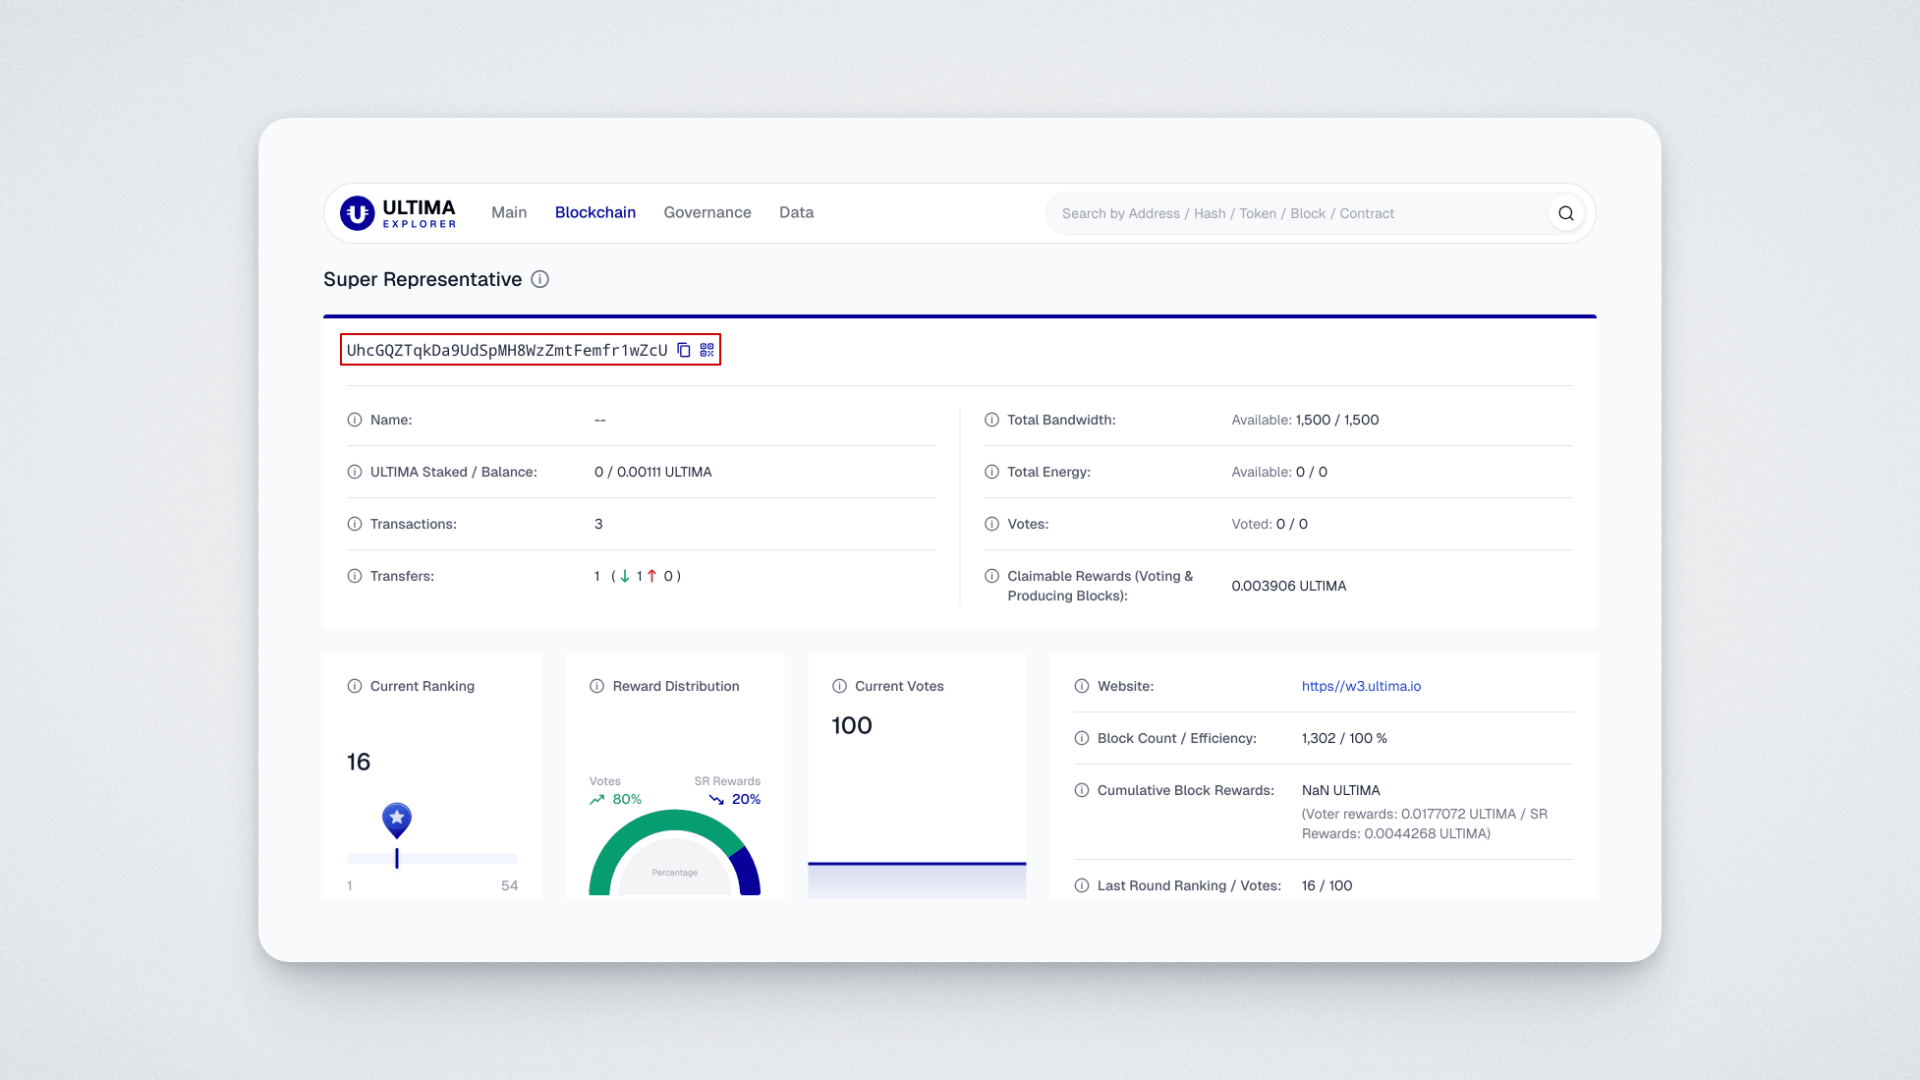Open the Main menu item
The width and height of the screenshot is (1920, 1080).
[x=509, y=212]
